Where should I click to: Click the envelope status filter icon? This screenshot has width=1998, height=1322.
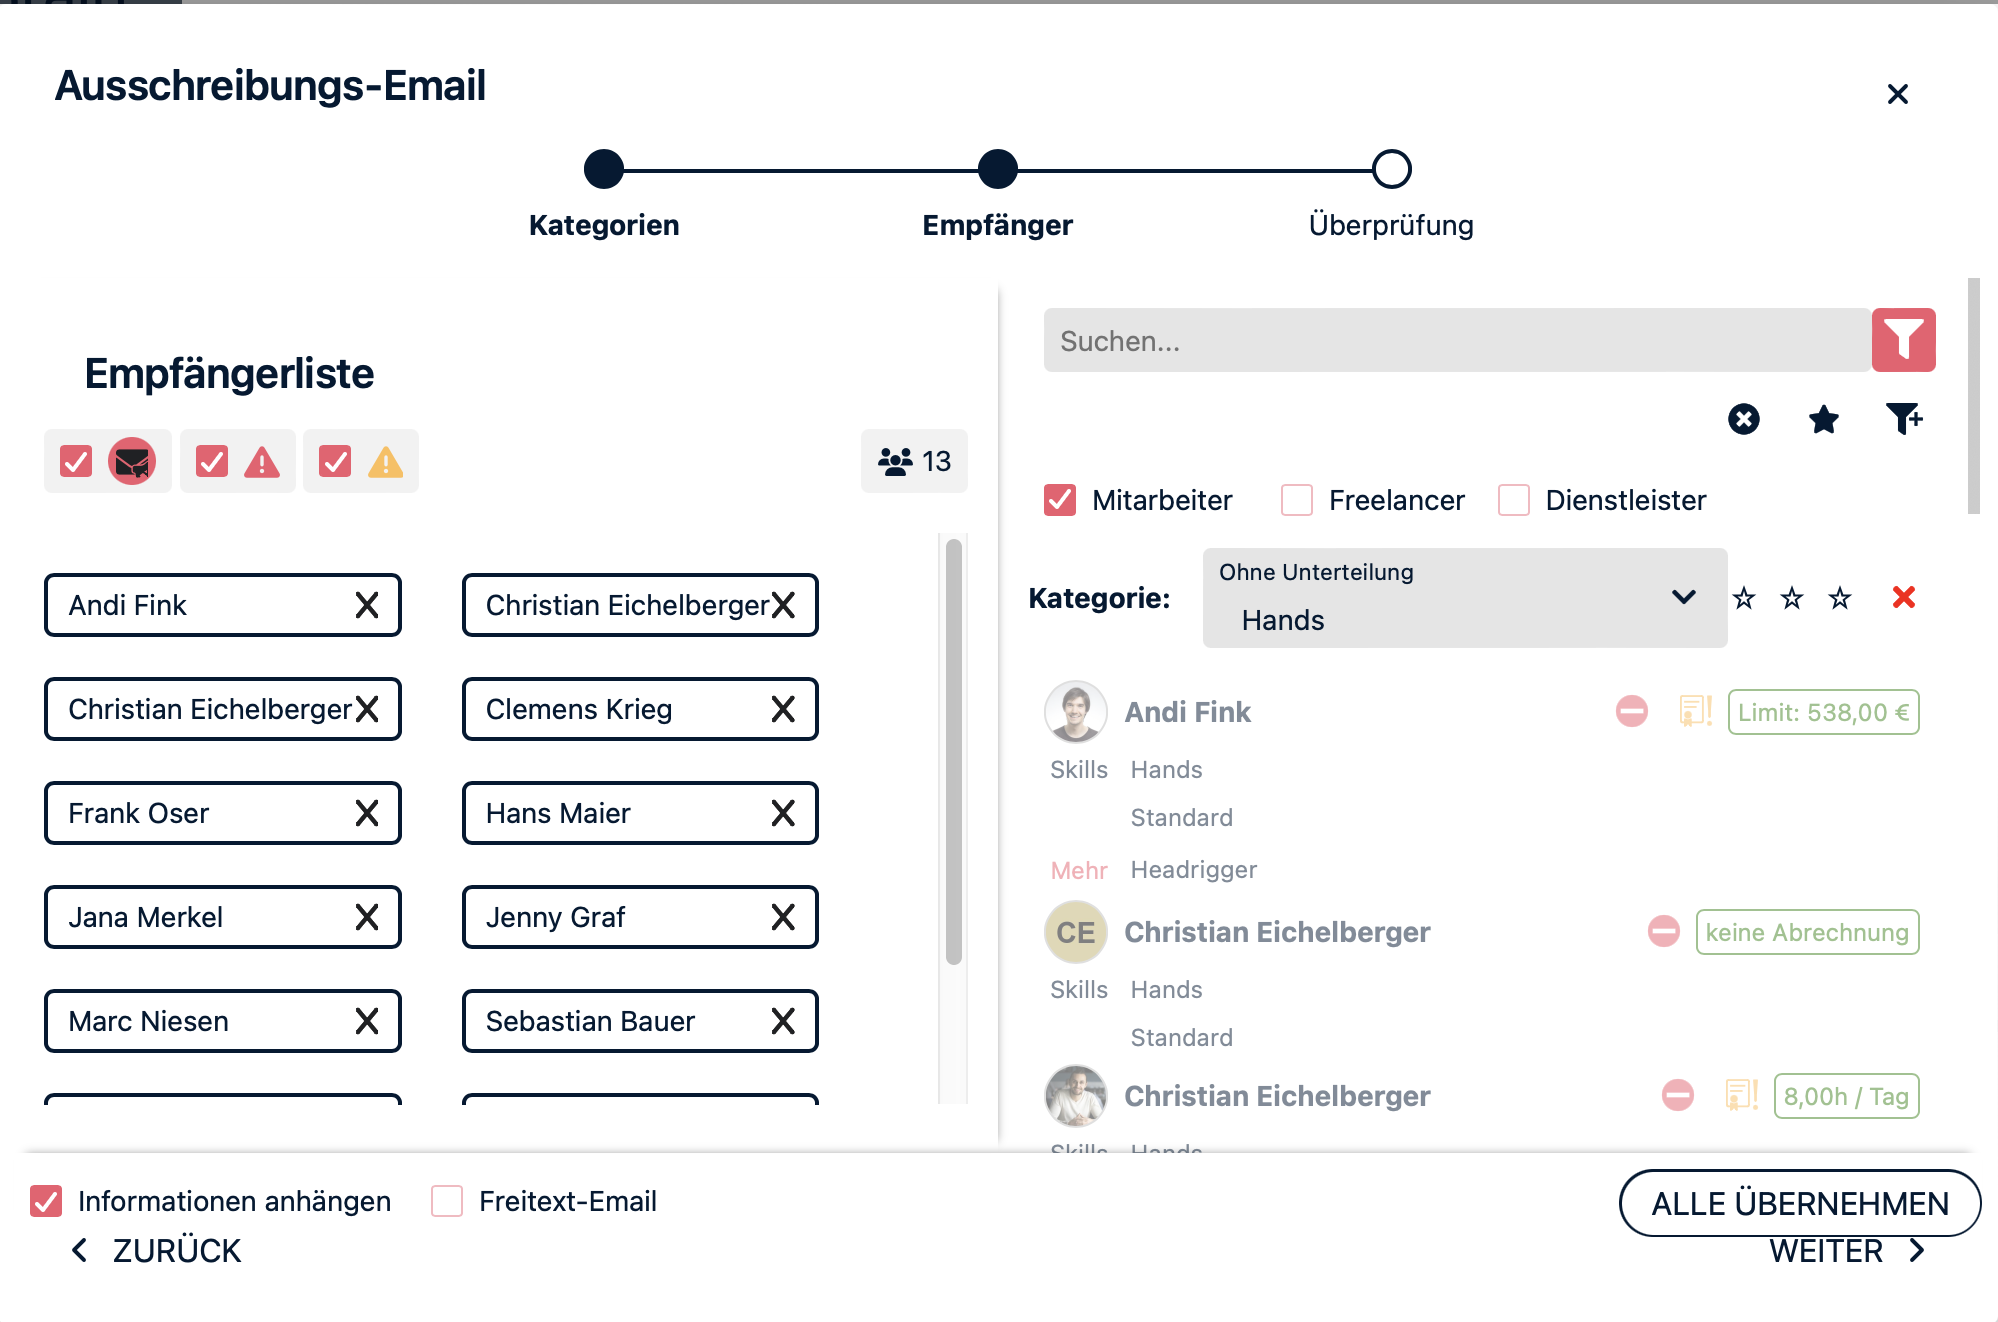coord(132,461)
